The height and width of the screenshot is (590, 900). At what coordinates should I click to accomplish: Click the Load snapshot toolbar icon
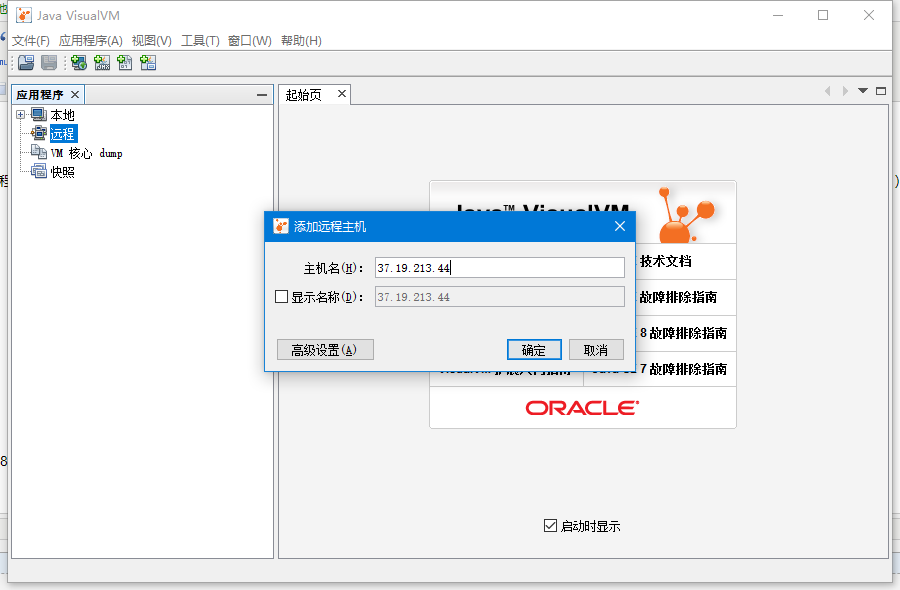(x=26, y=63)
